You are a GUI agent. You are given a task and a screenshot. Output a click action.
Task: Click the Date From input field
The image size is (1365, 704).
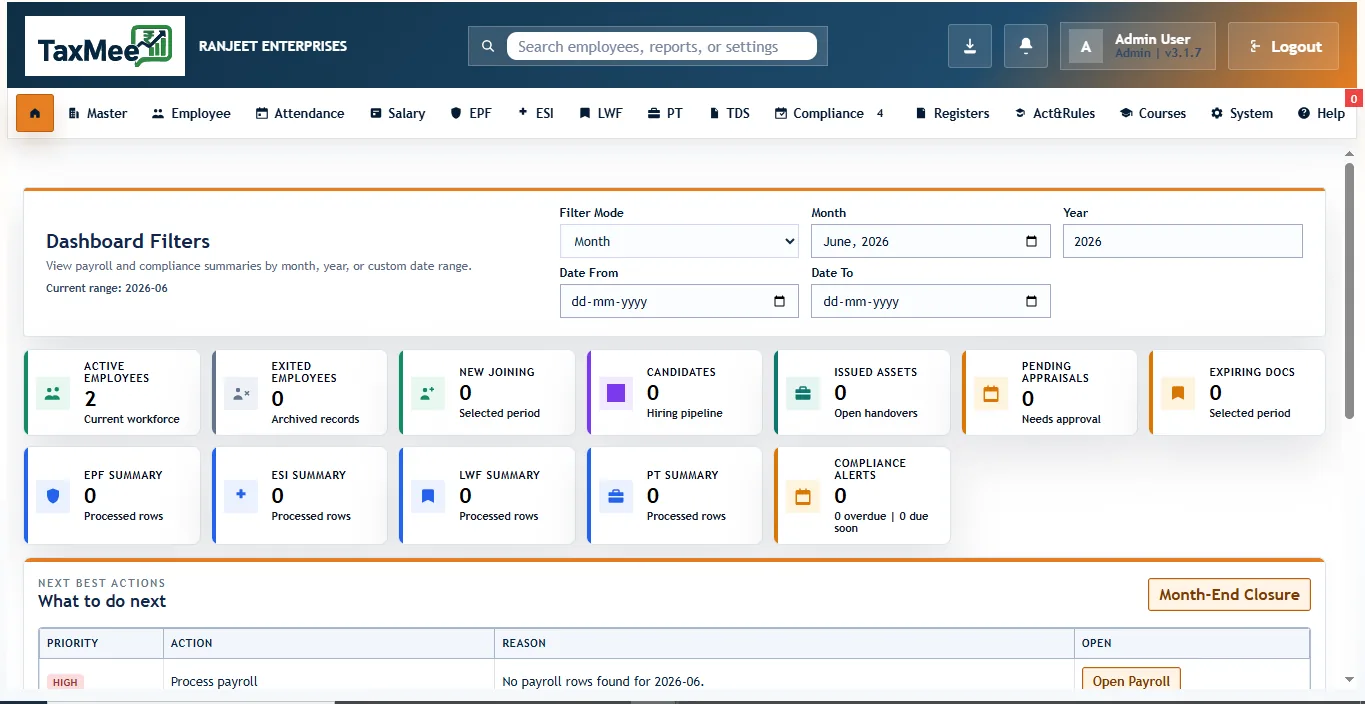[679, 301]
